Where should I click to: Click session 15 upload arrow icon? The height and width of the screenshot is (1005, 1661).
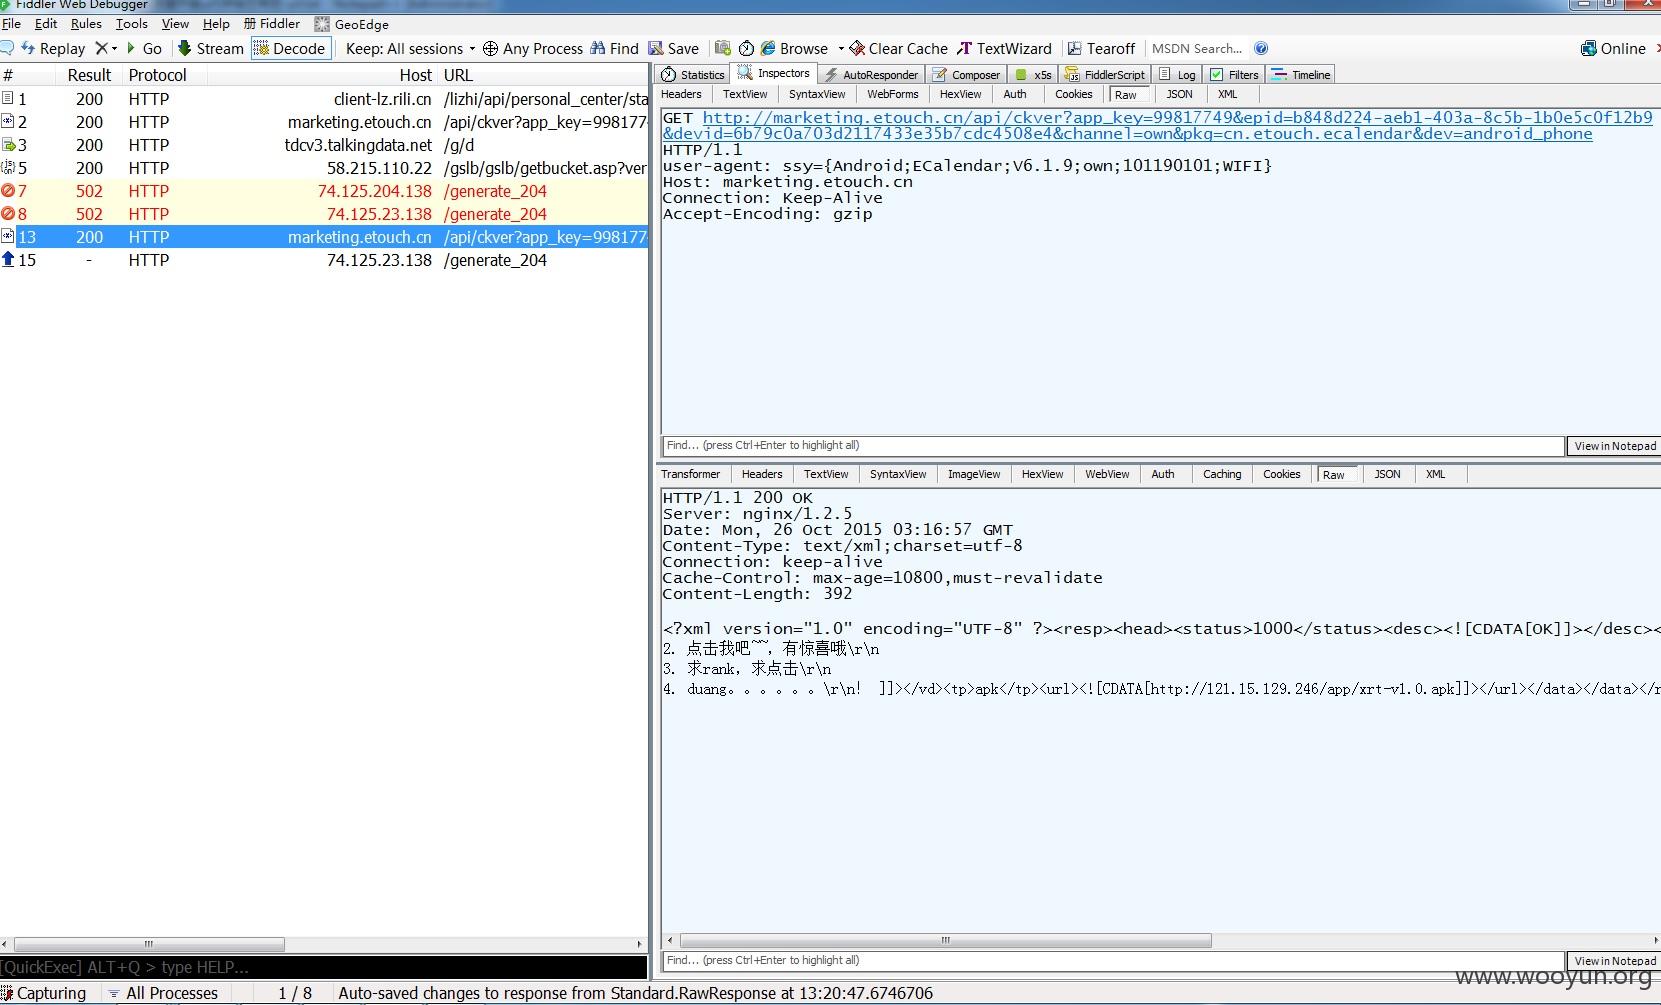[8, 259]
